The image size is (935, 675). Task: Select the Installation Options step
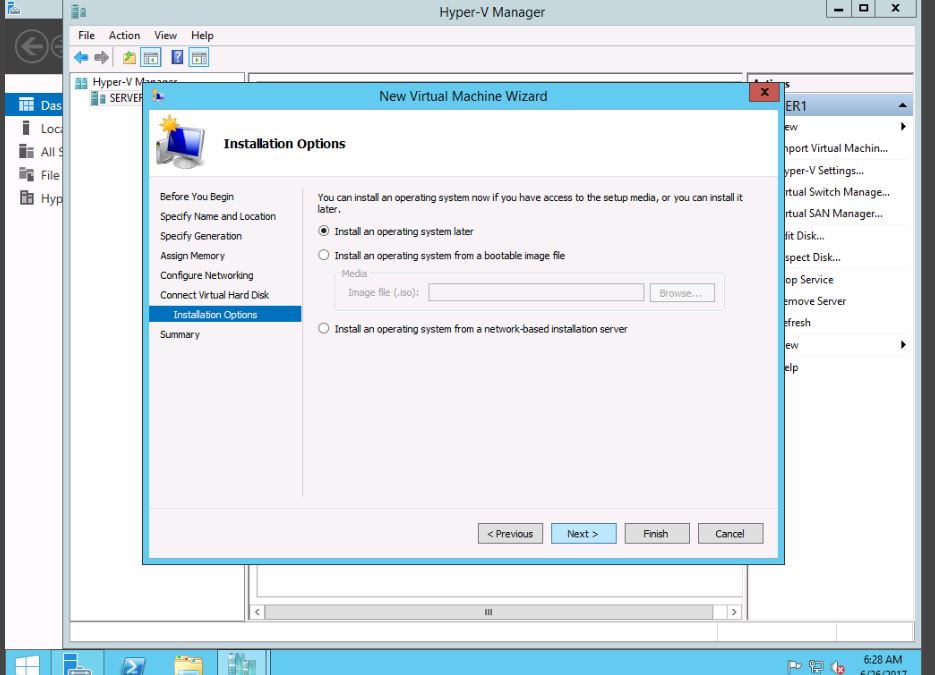click(225, 314)
